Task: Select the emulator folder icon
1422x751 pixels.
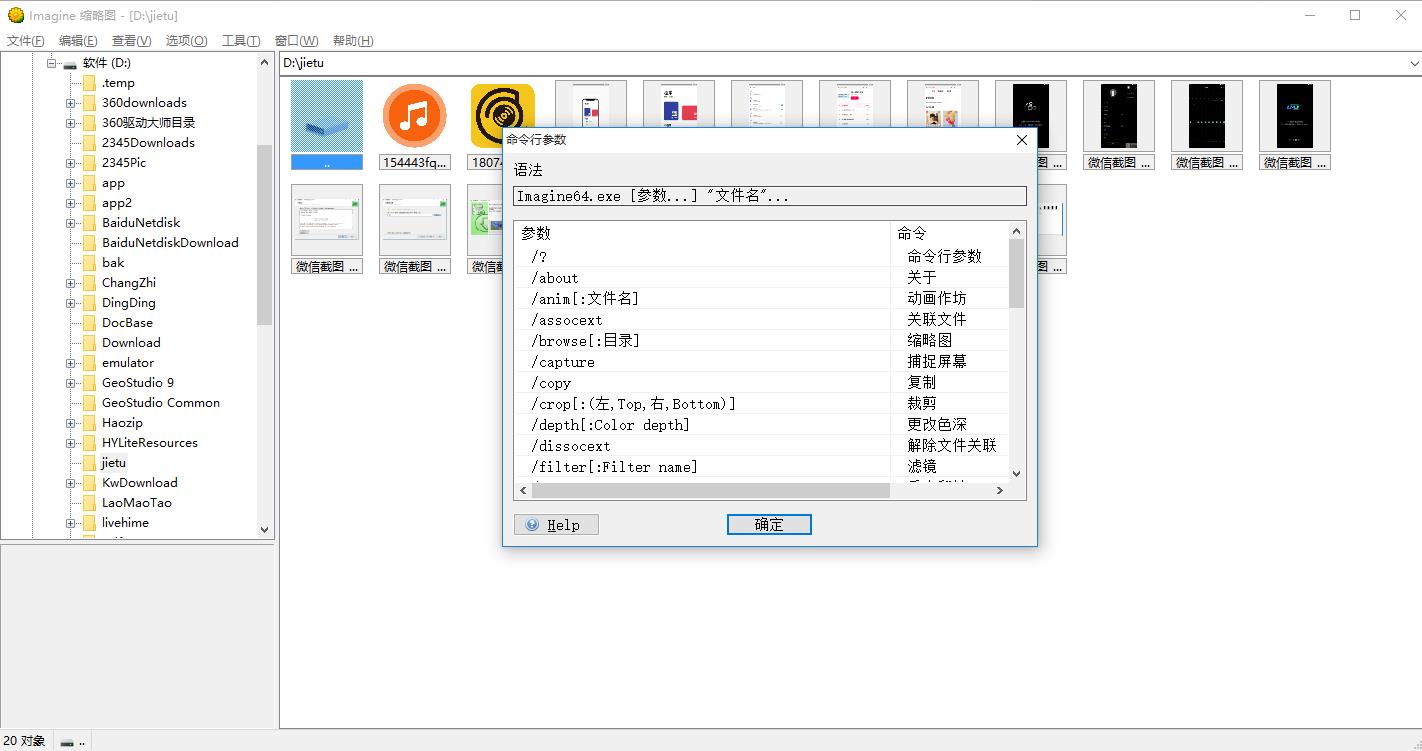Action: click(89, 363)
